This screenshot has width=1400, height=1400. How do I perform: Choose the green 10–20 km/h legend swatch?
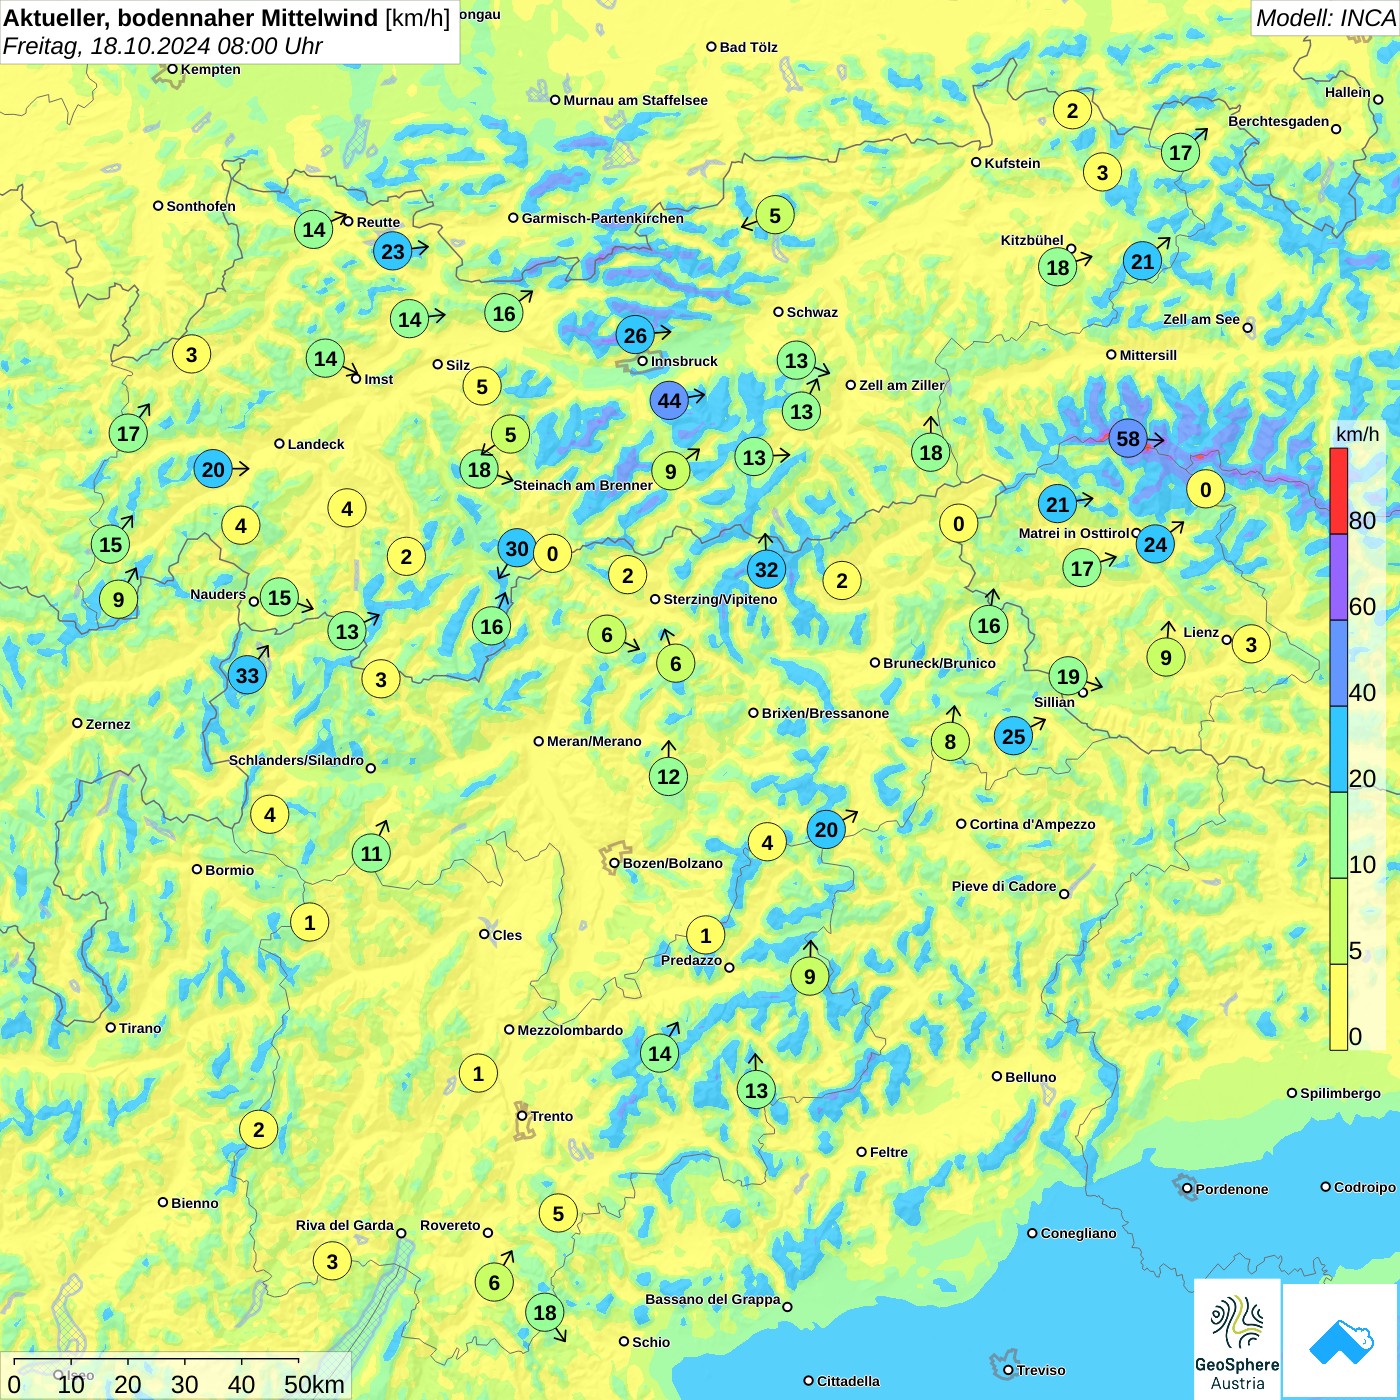click(1338, 835)
